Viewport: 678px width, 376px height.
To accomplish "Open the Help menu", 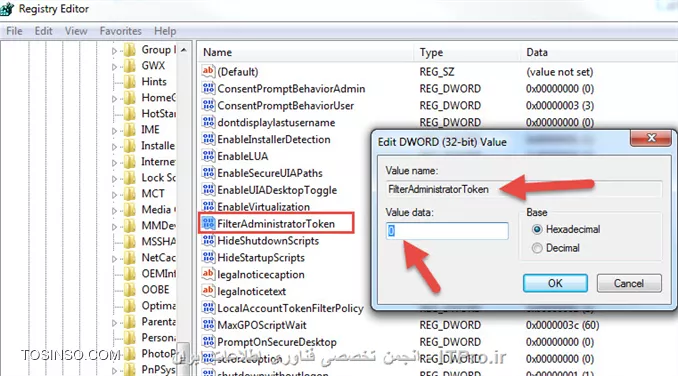I will tap(165, 31).
